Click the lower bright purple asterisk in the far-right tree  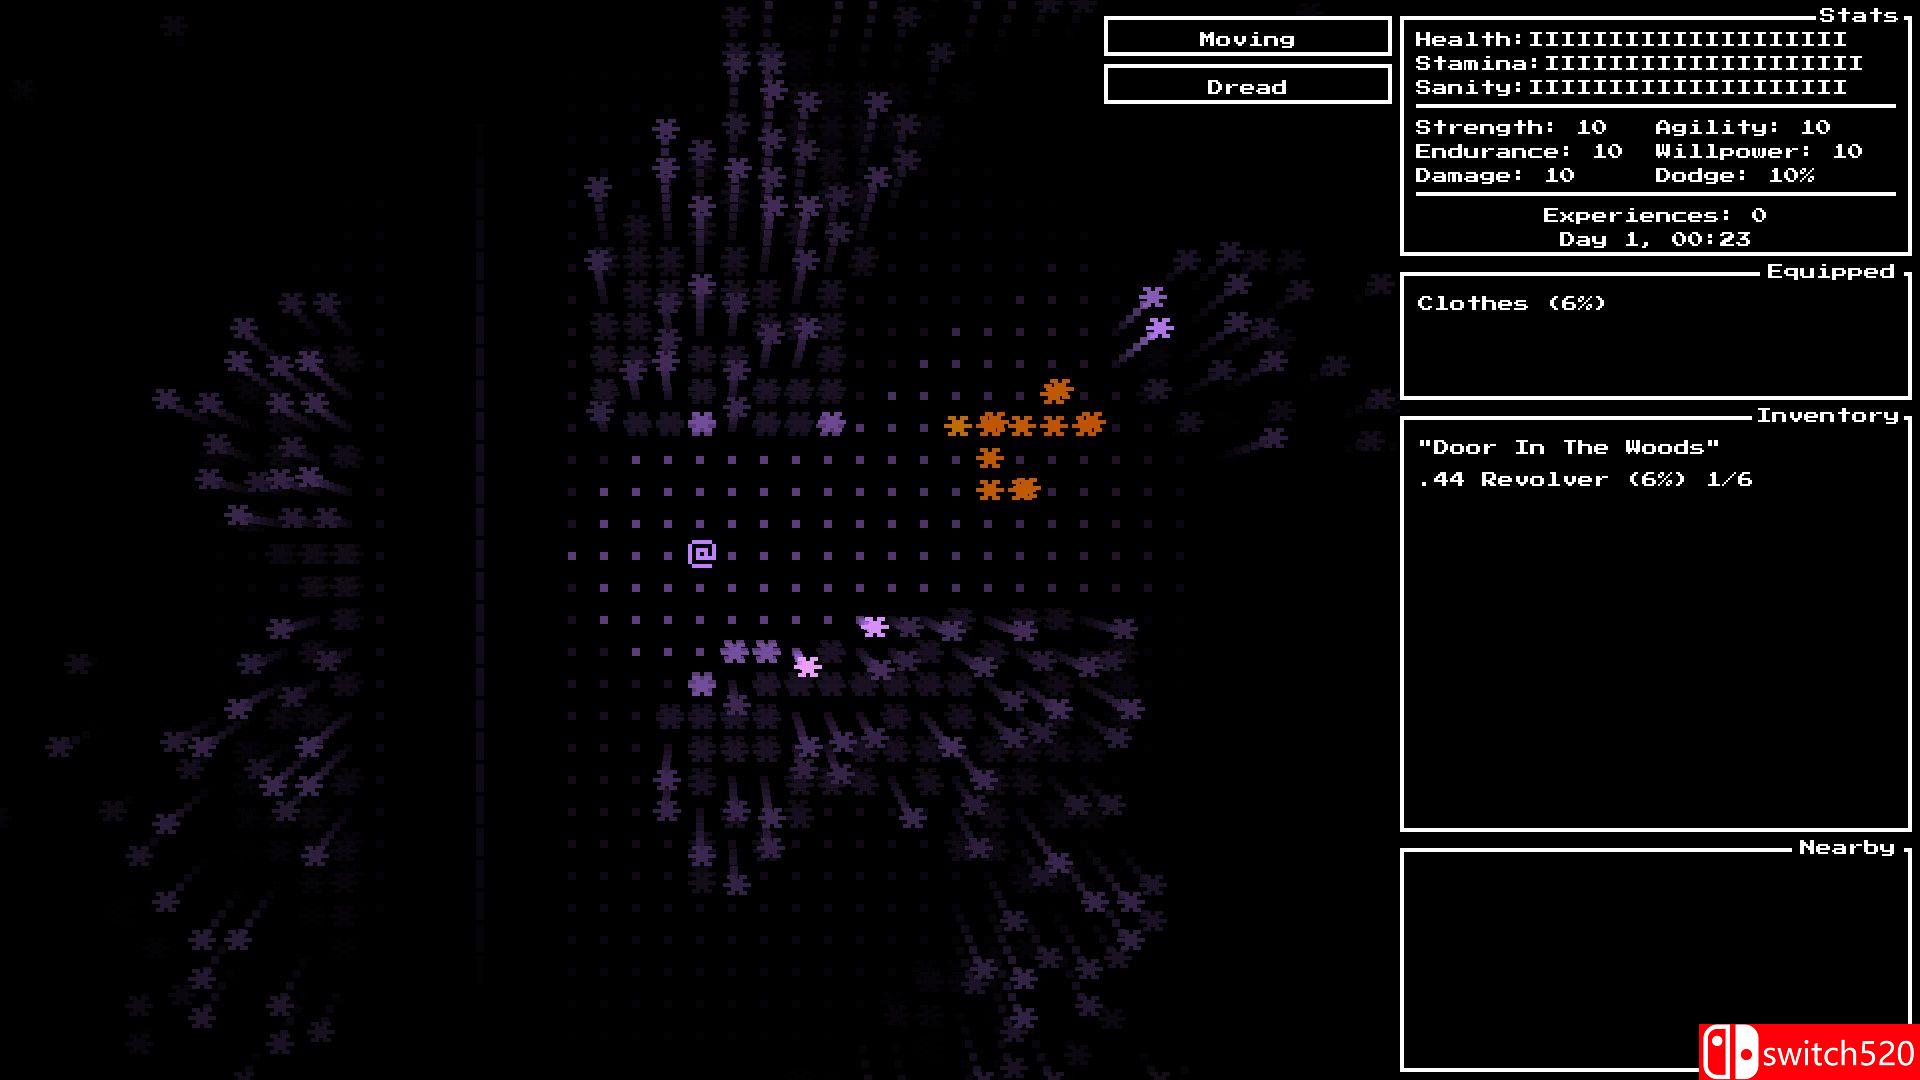(1159, 328)
